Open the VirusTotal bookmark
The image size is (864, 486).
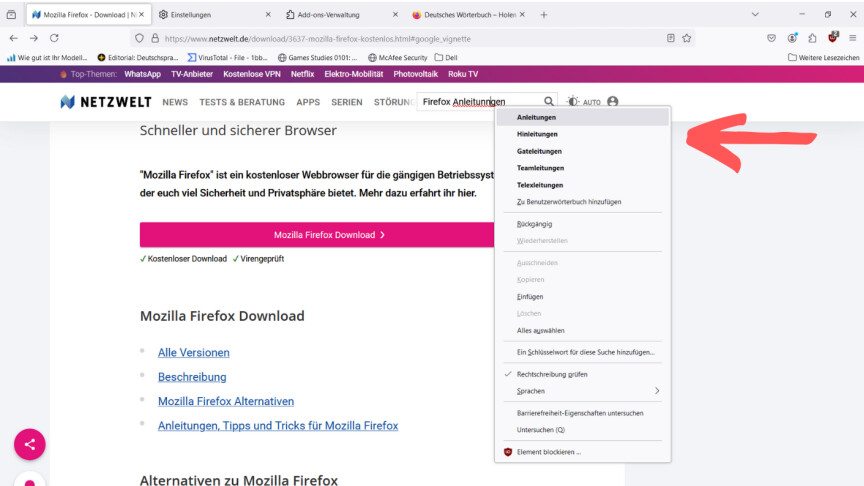[228, 57]
